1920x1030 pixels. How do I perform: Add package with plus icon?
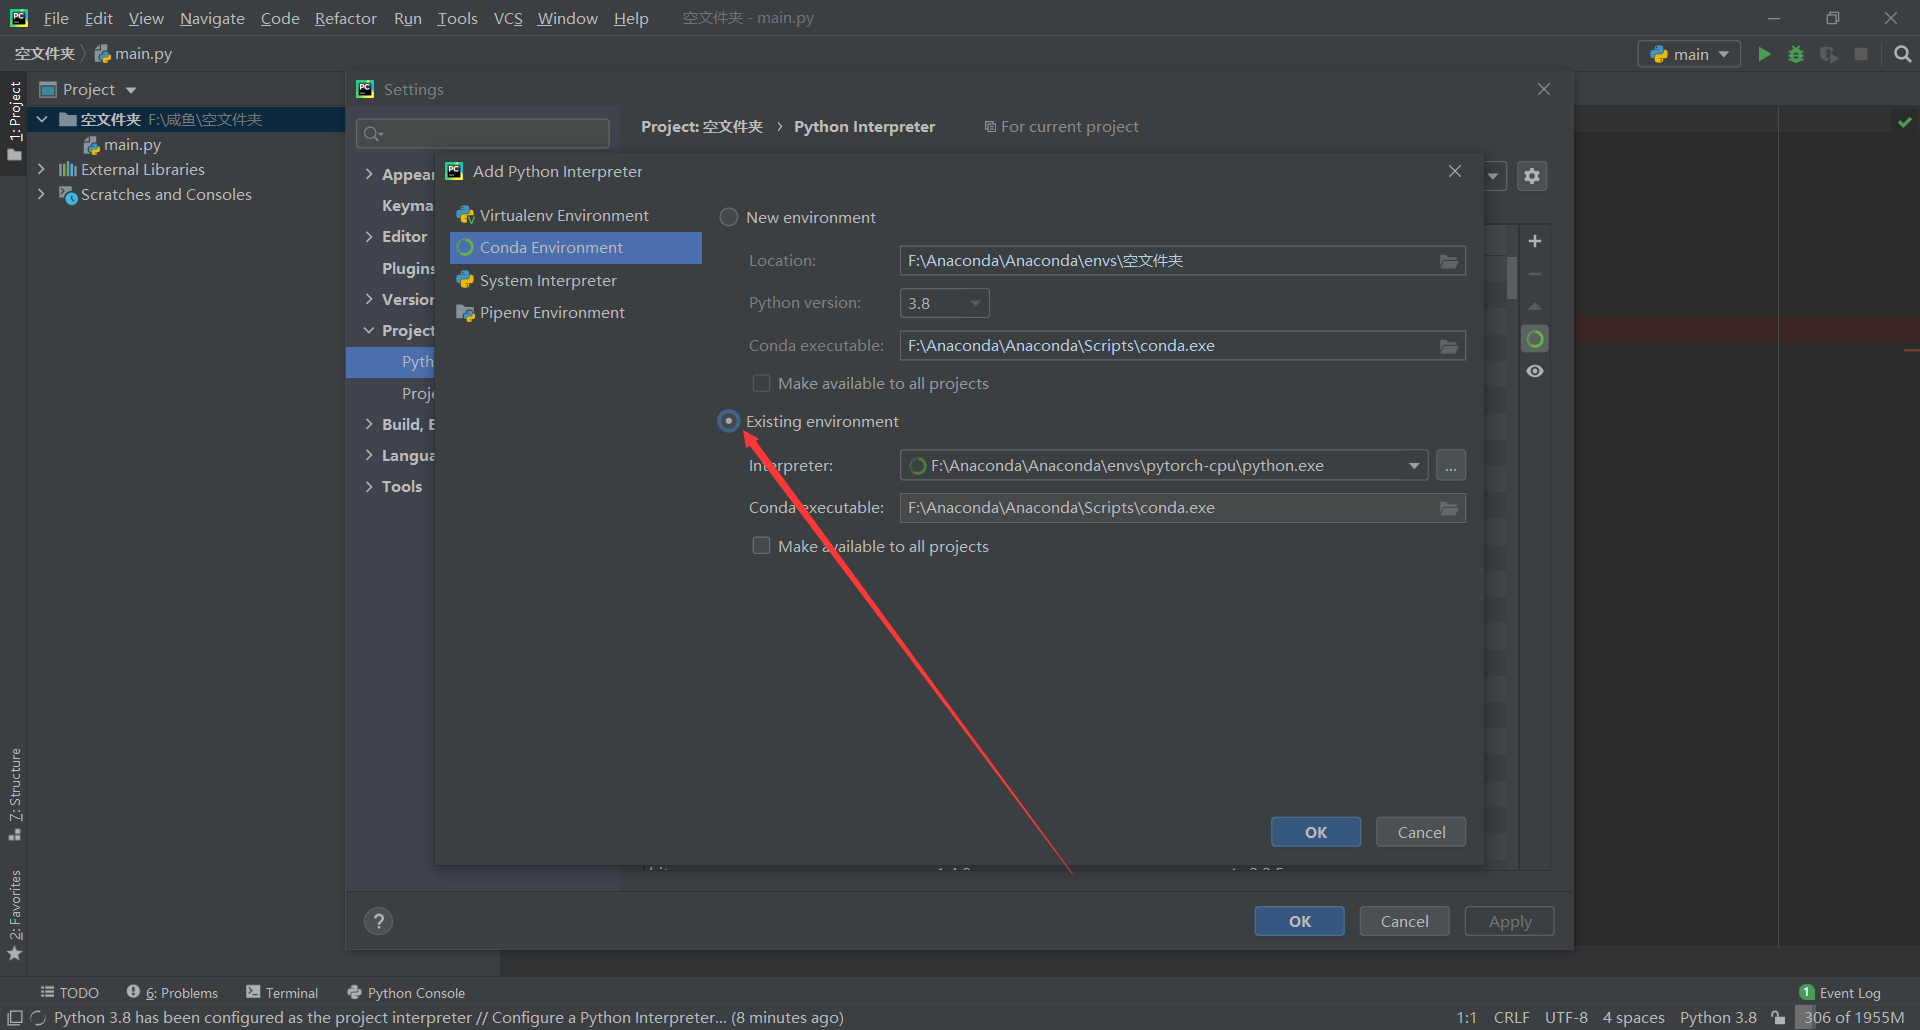(x=1535, y=241)
